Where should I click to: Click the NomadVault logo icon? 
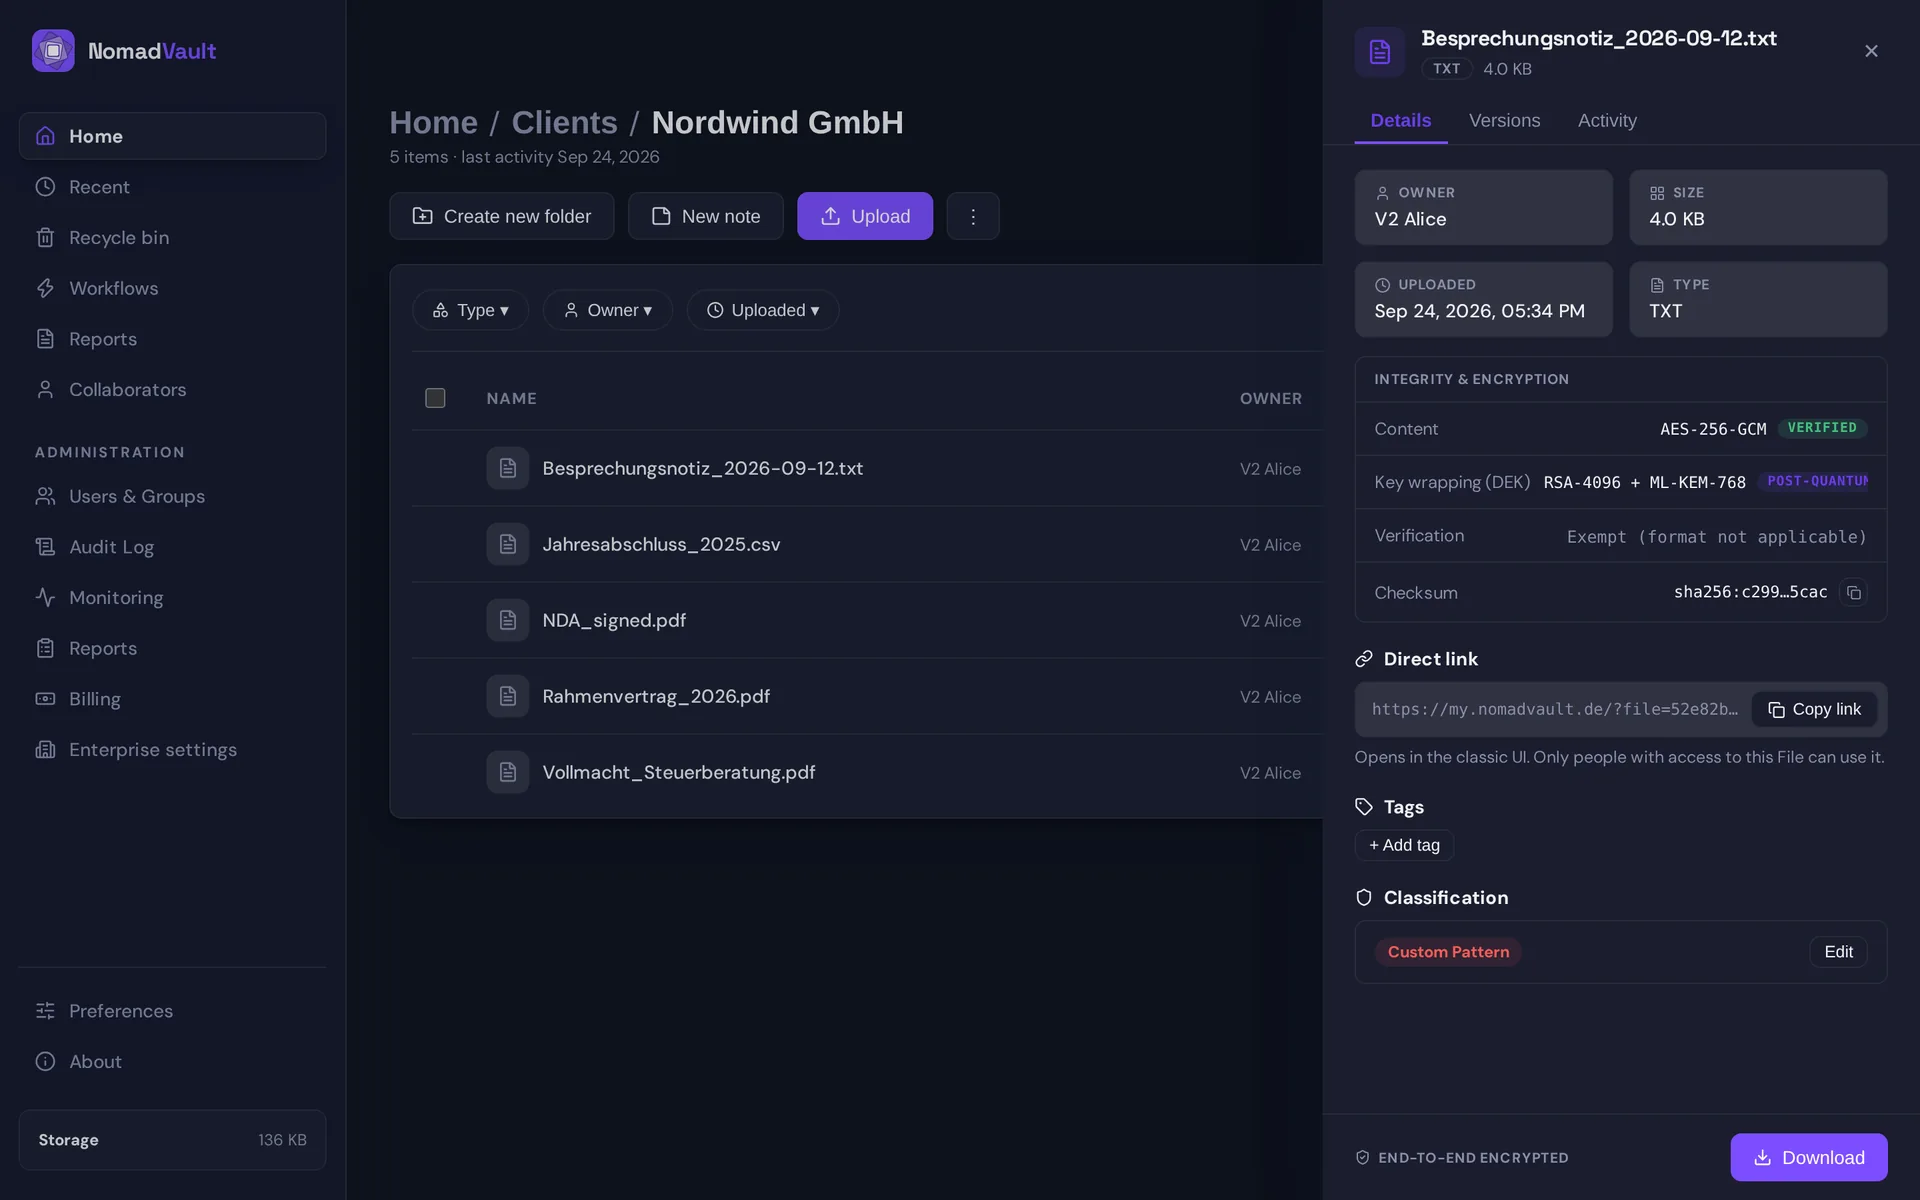pos(53,51)
